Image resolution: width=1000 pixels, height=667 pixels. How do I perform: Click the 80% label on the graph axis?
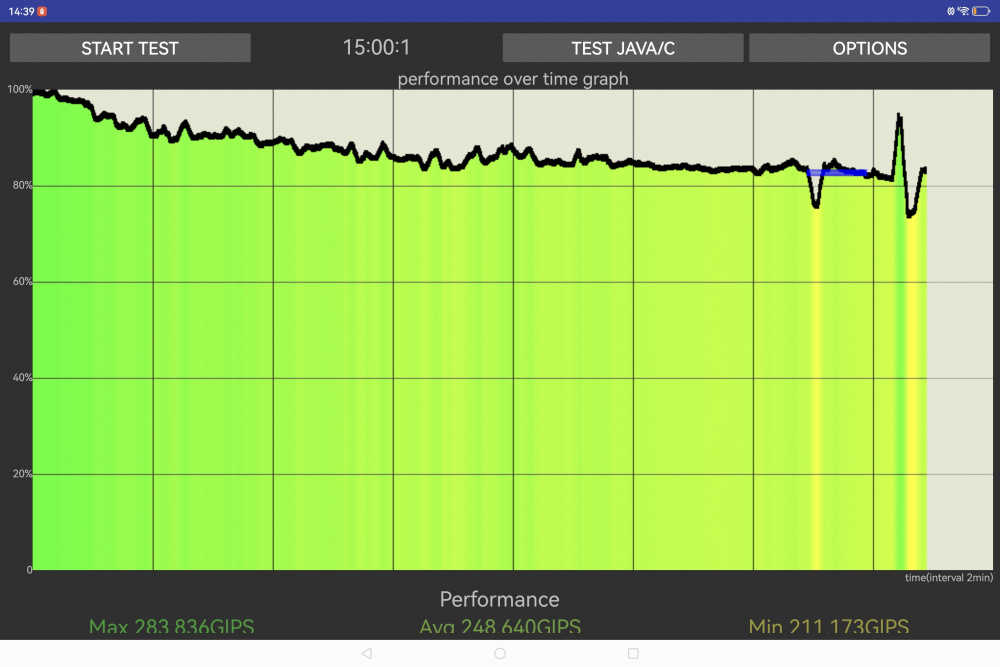20,186
